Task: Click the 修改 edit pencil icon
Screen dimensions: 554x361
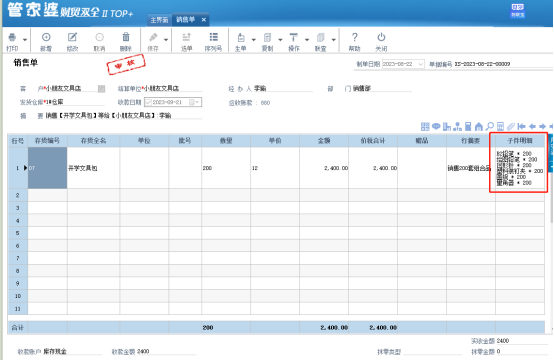Action: 72,37
